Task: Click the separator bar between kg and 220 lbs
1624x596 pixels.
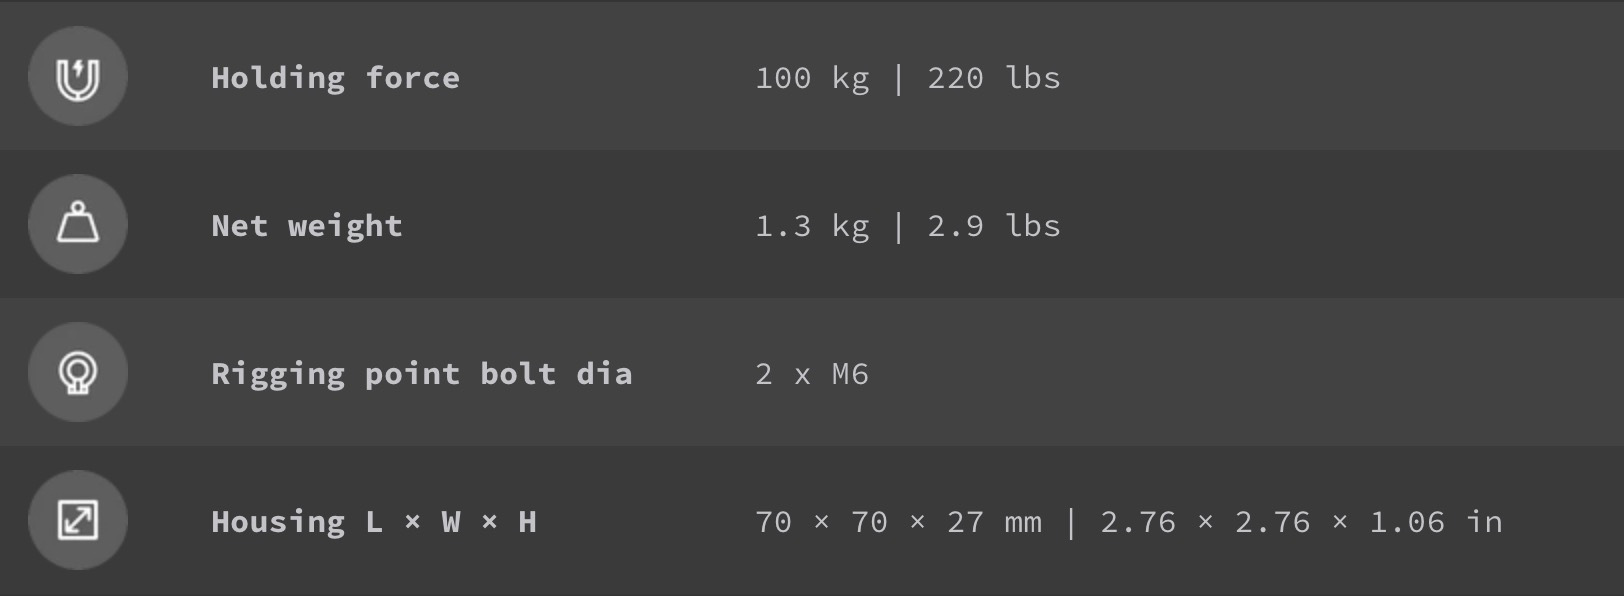Action: tap(898, 78)
